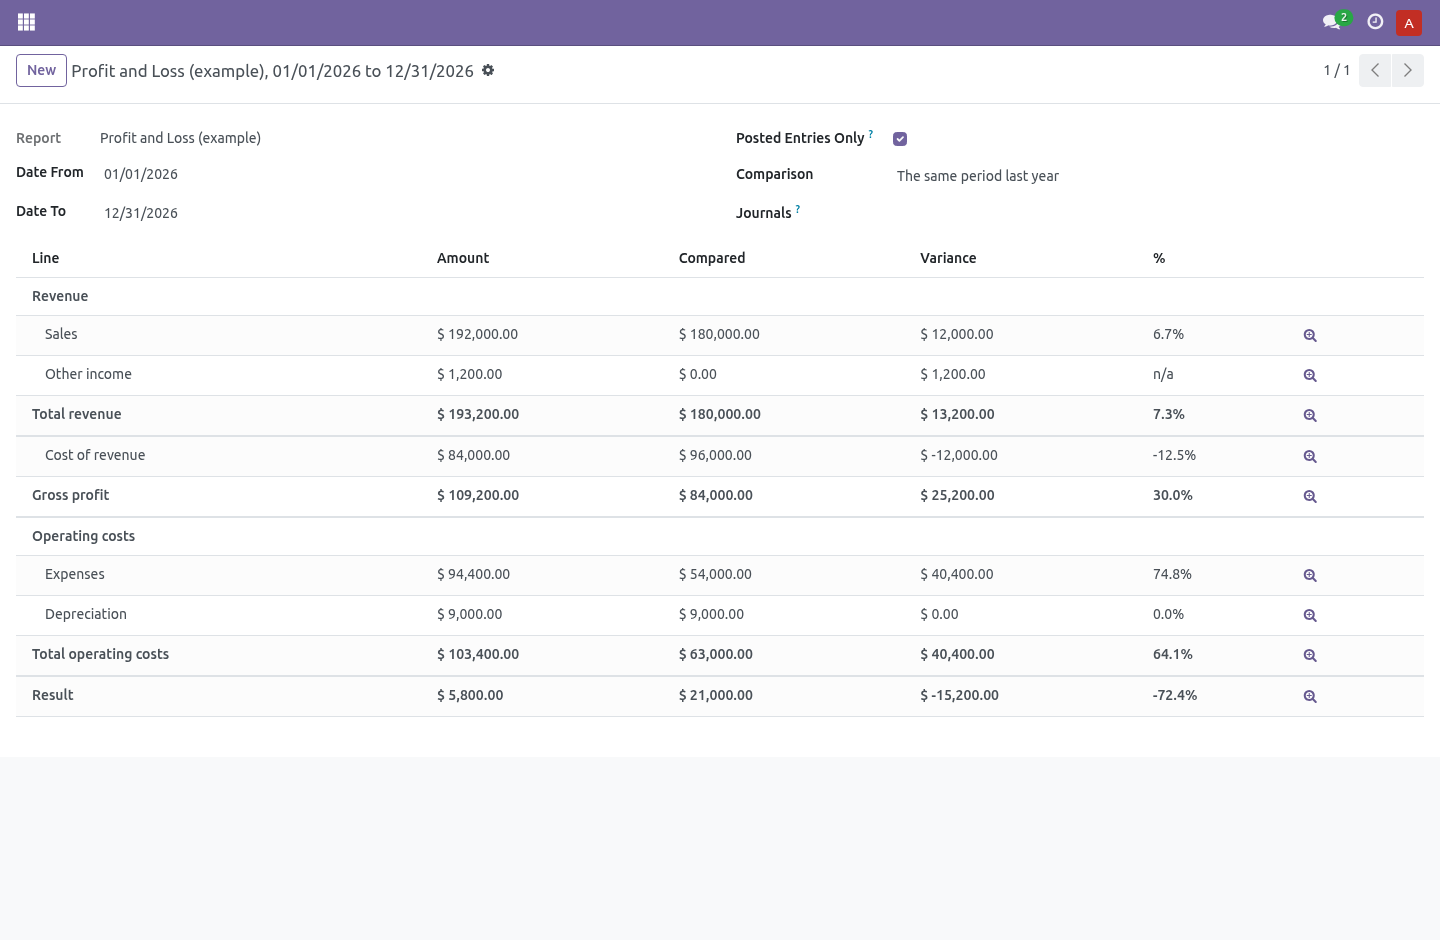Open the user avatar menu
Viewport: 1440px width, 940px height.
[1409, 23]
